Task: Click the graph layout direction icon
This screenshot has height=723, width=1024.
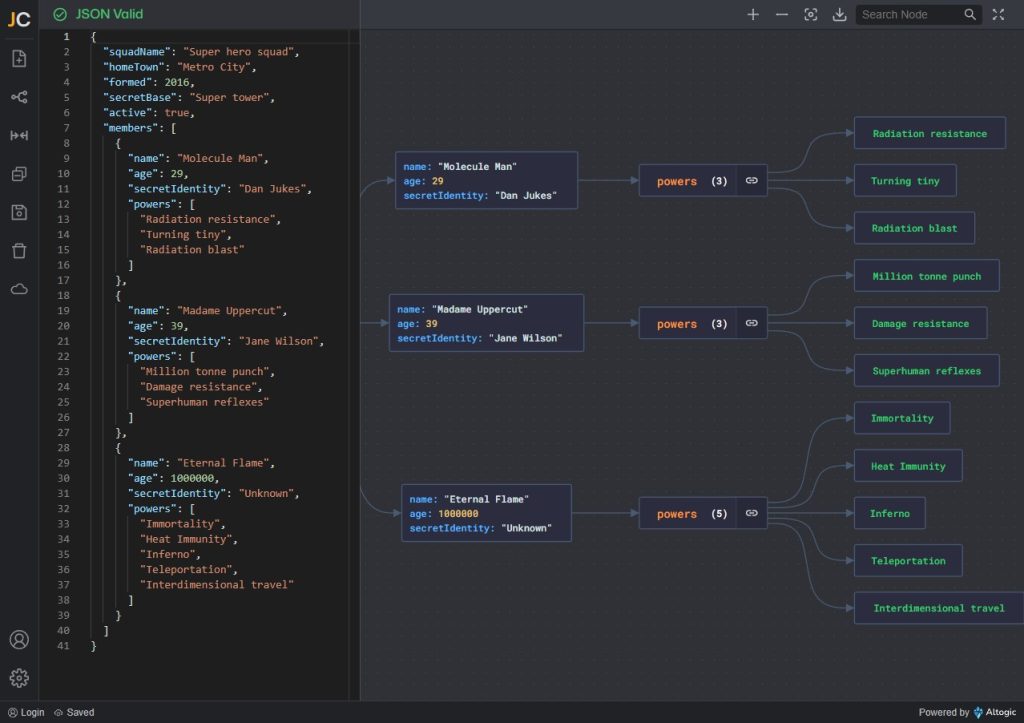Action: point(19,97)
